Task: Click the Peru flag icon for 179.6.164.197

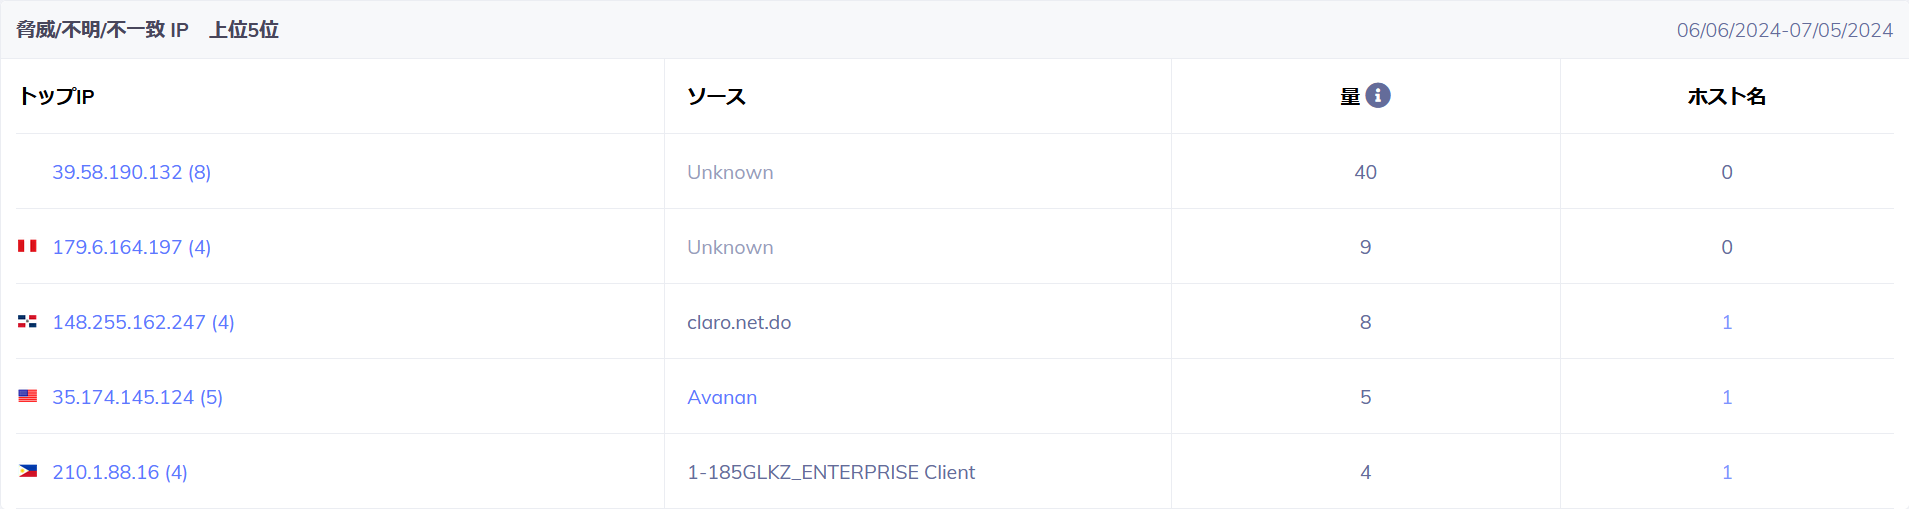Action: [28, 246]
